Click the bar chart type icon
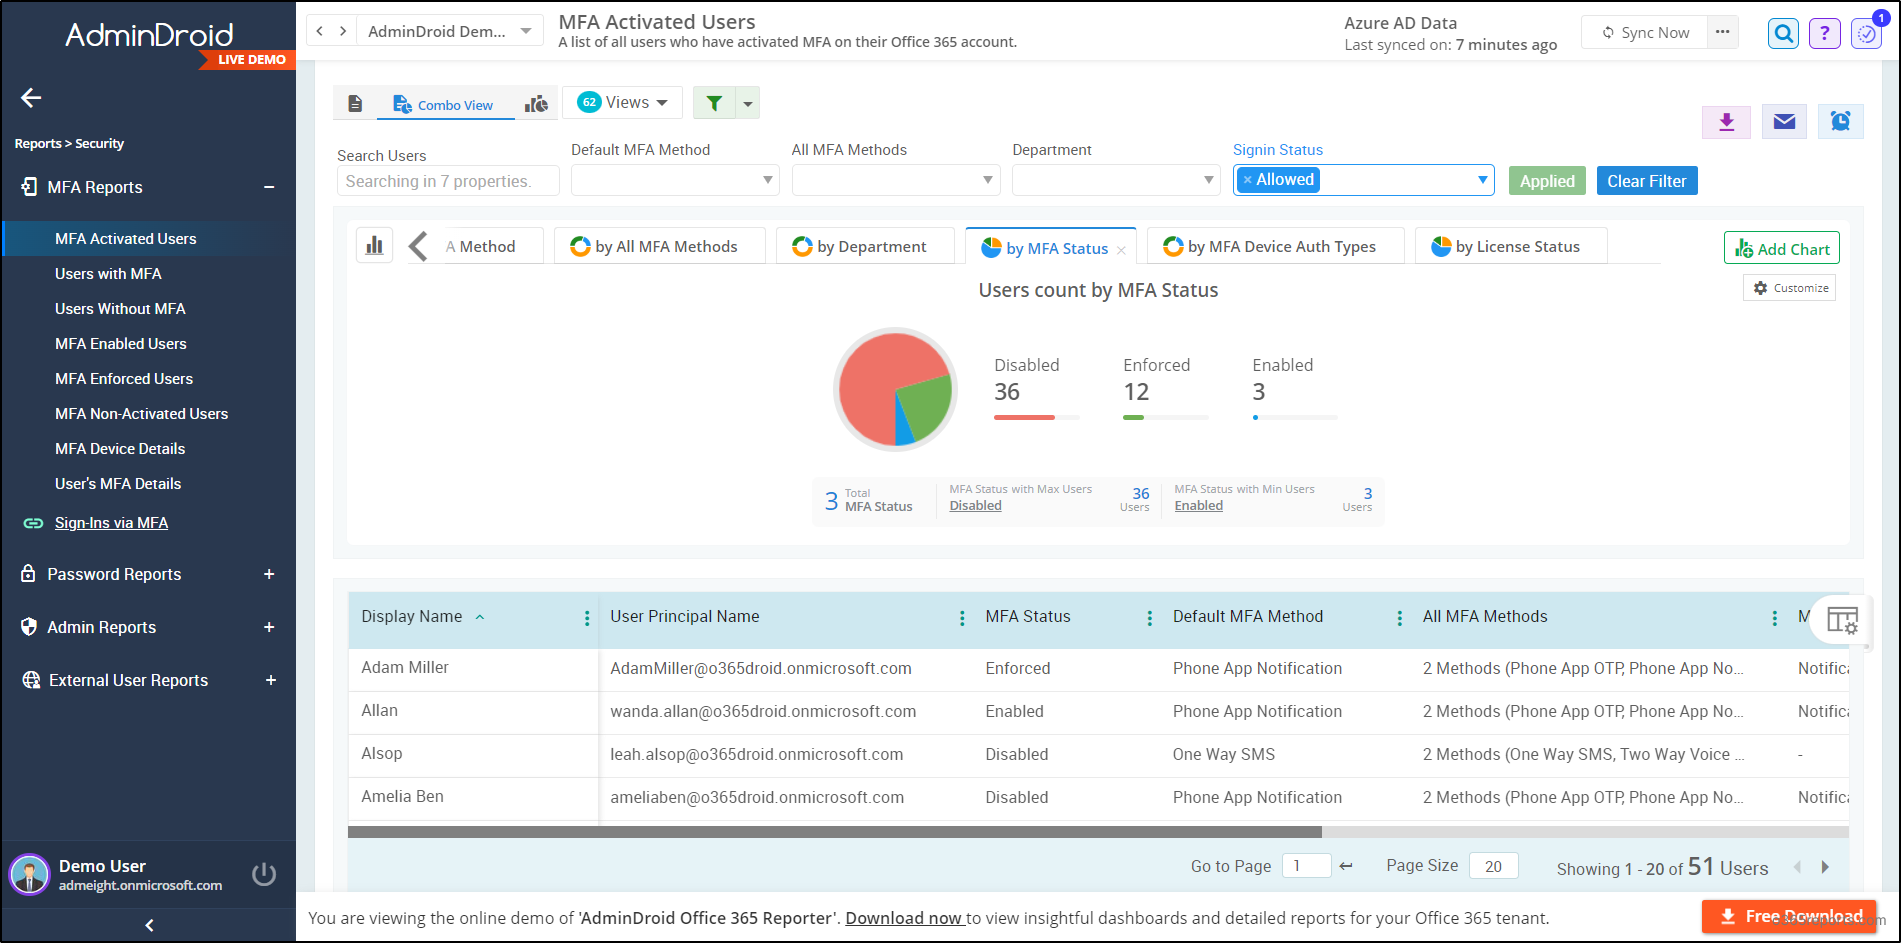This screenshot has height=943, width=1901. 375,246
